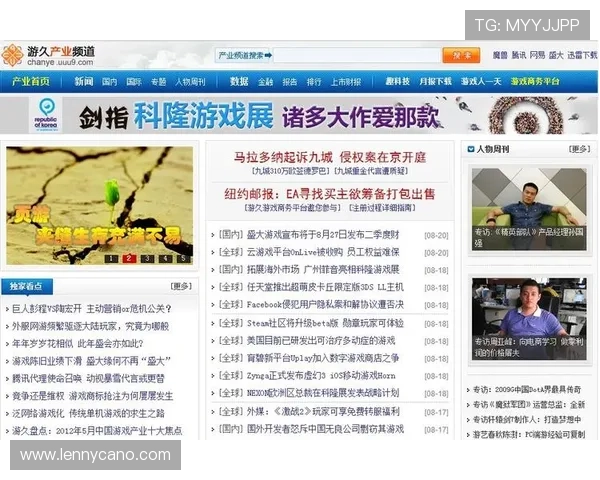Select 人物周刊 in the navigation bar
Screen dimensions: 600x480
coord(191,82)
